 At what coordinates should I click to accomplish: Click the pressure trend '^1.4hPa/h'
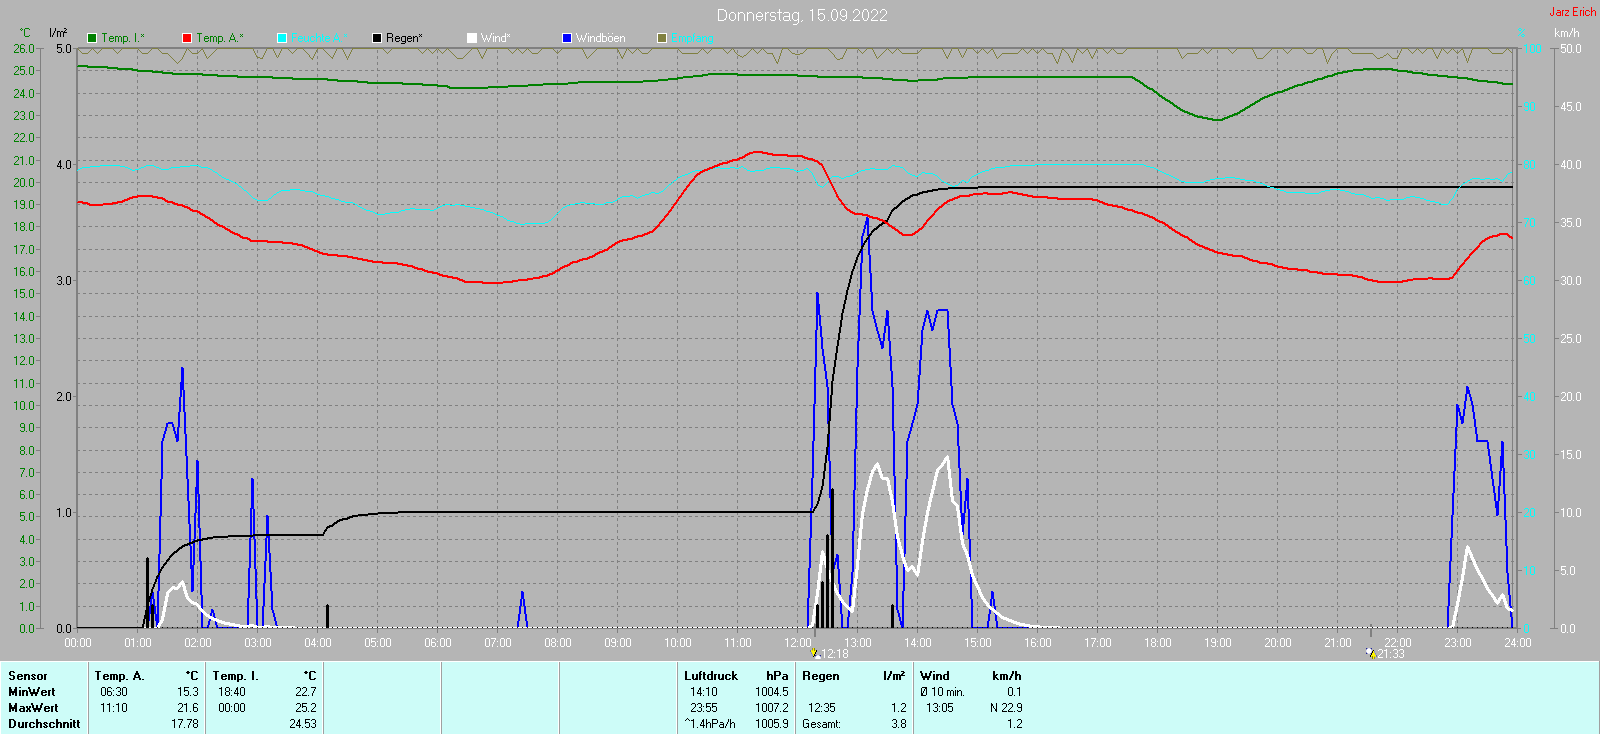pyautogui.click(x=710, y=724)
